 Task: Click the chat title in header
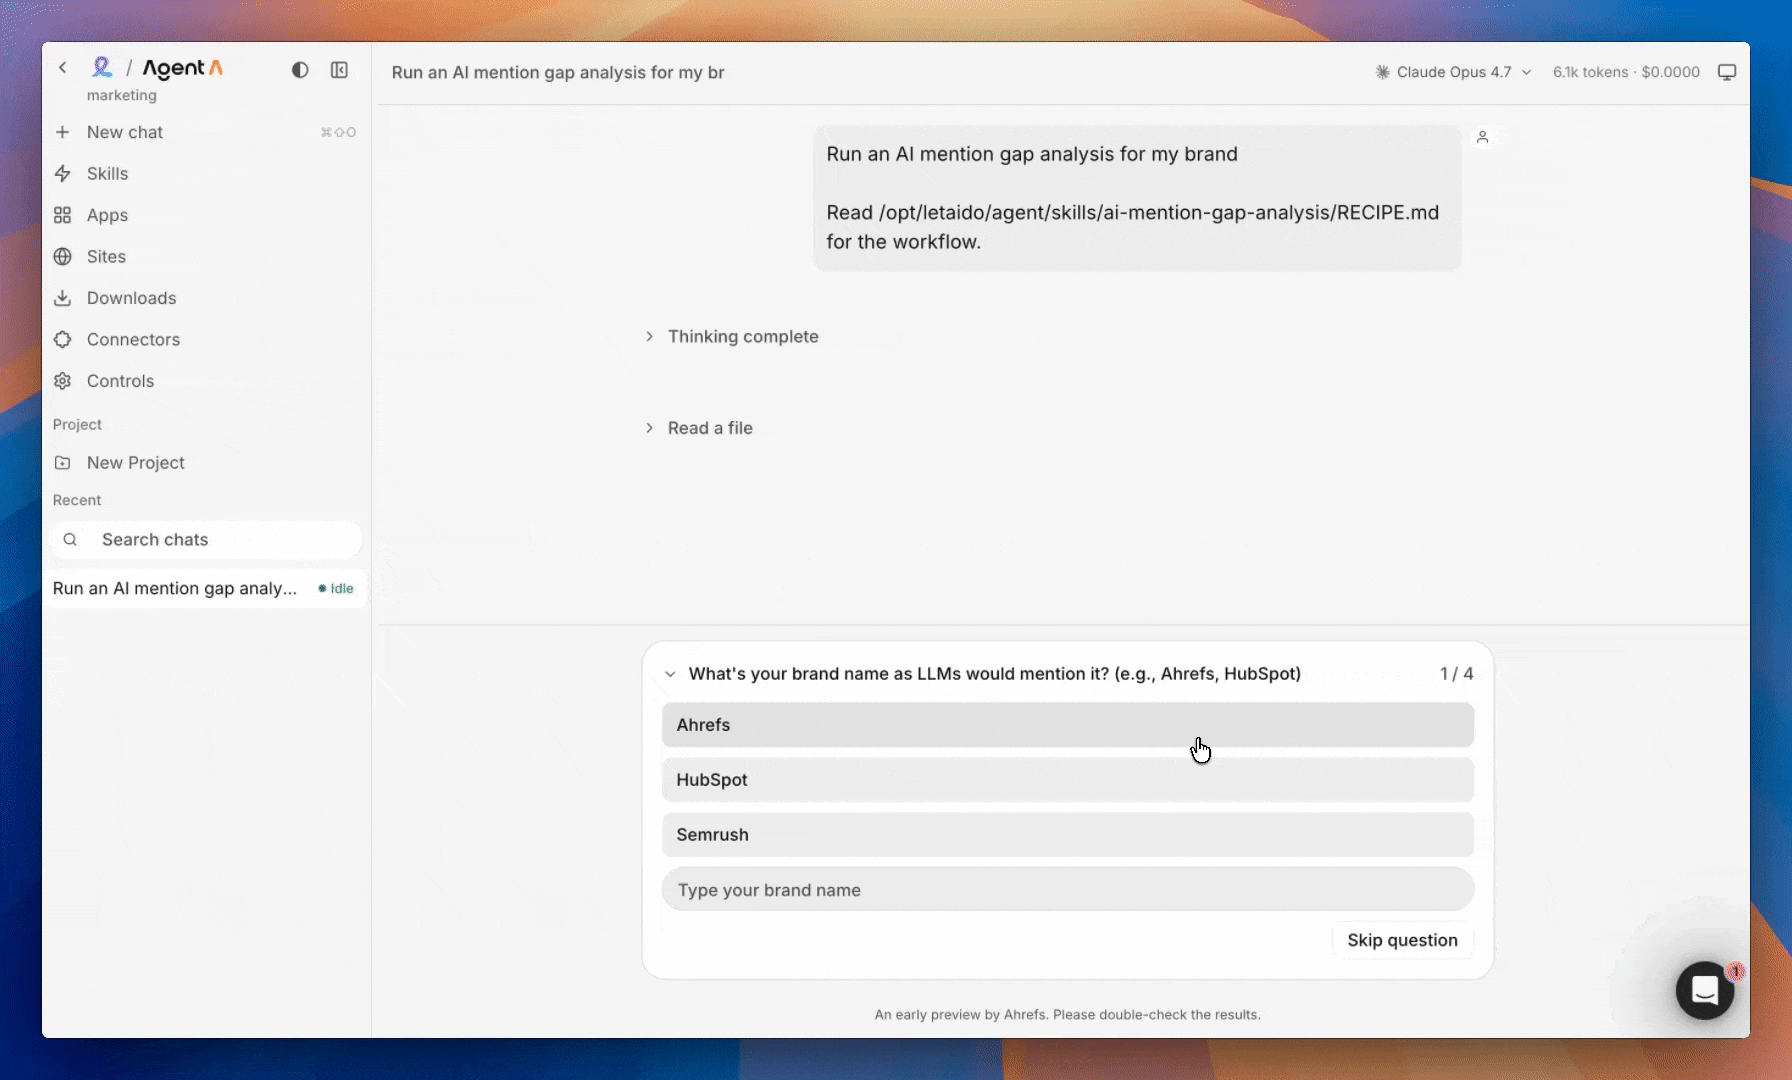(x=558, y=72)
